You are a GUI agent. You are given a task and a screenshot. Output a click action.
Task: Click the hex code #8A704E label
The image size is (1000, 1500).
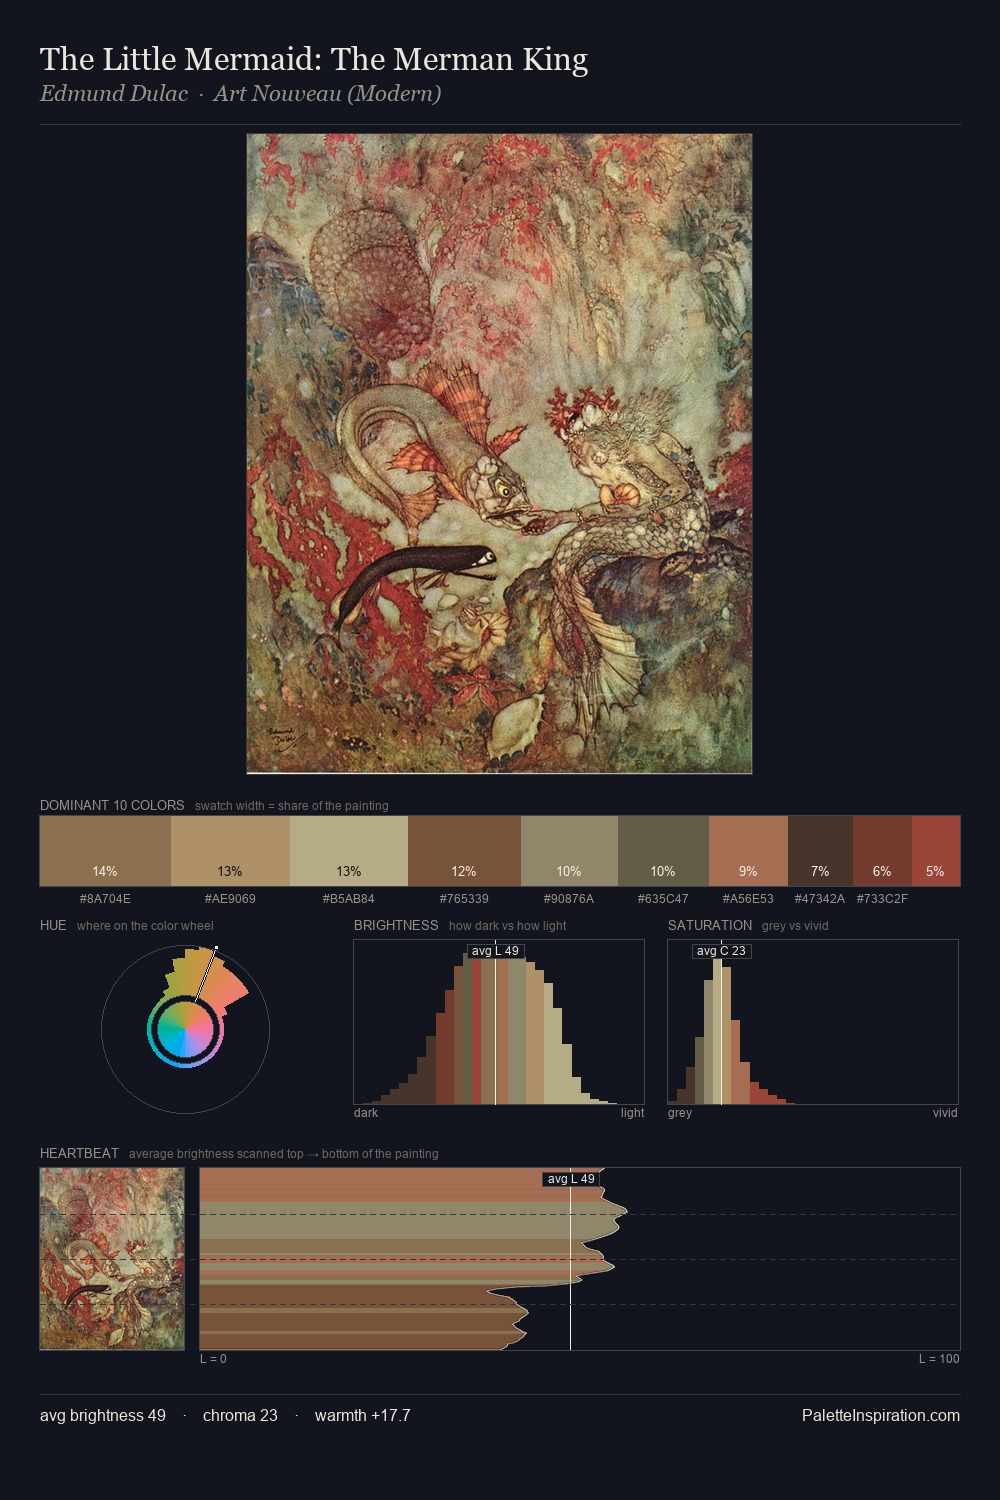pyautogui.click(x=105, y=899)
